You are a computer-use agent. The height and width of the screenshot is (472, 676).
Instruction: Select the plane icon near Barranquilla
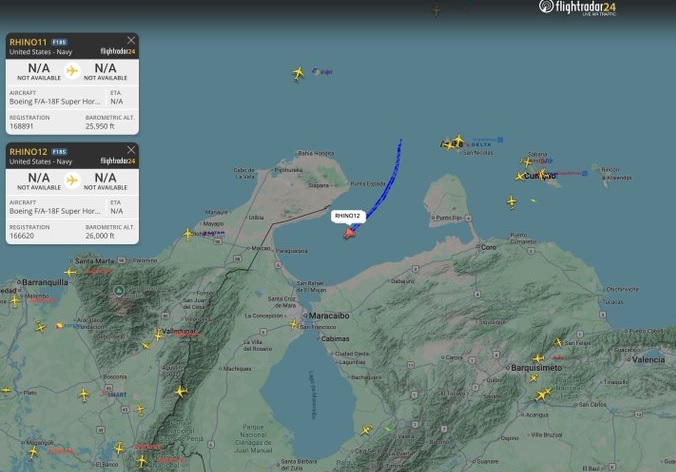pos(70,272)
